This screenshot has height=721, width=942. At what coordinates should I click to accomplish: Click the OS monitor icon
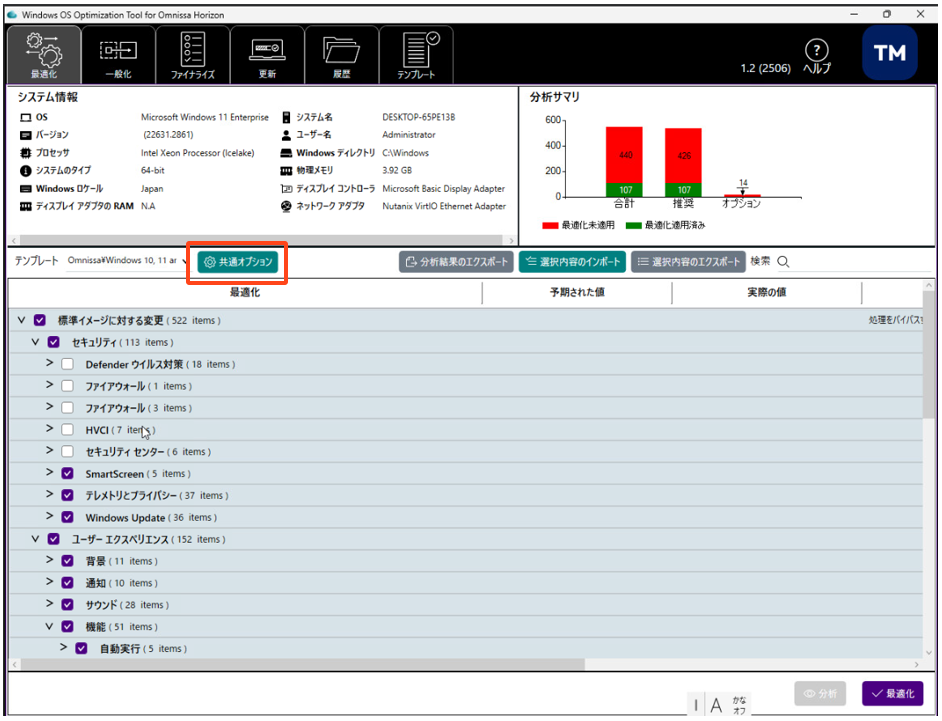(x=25, y=117)
